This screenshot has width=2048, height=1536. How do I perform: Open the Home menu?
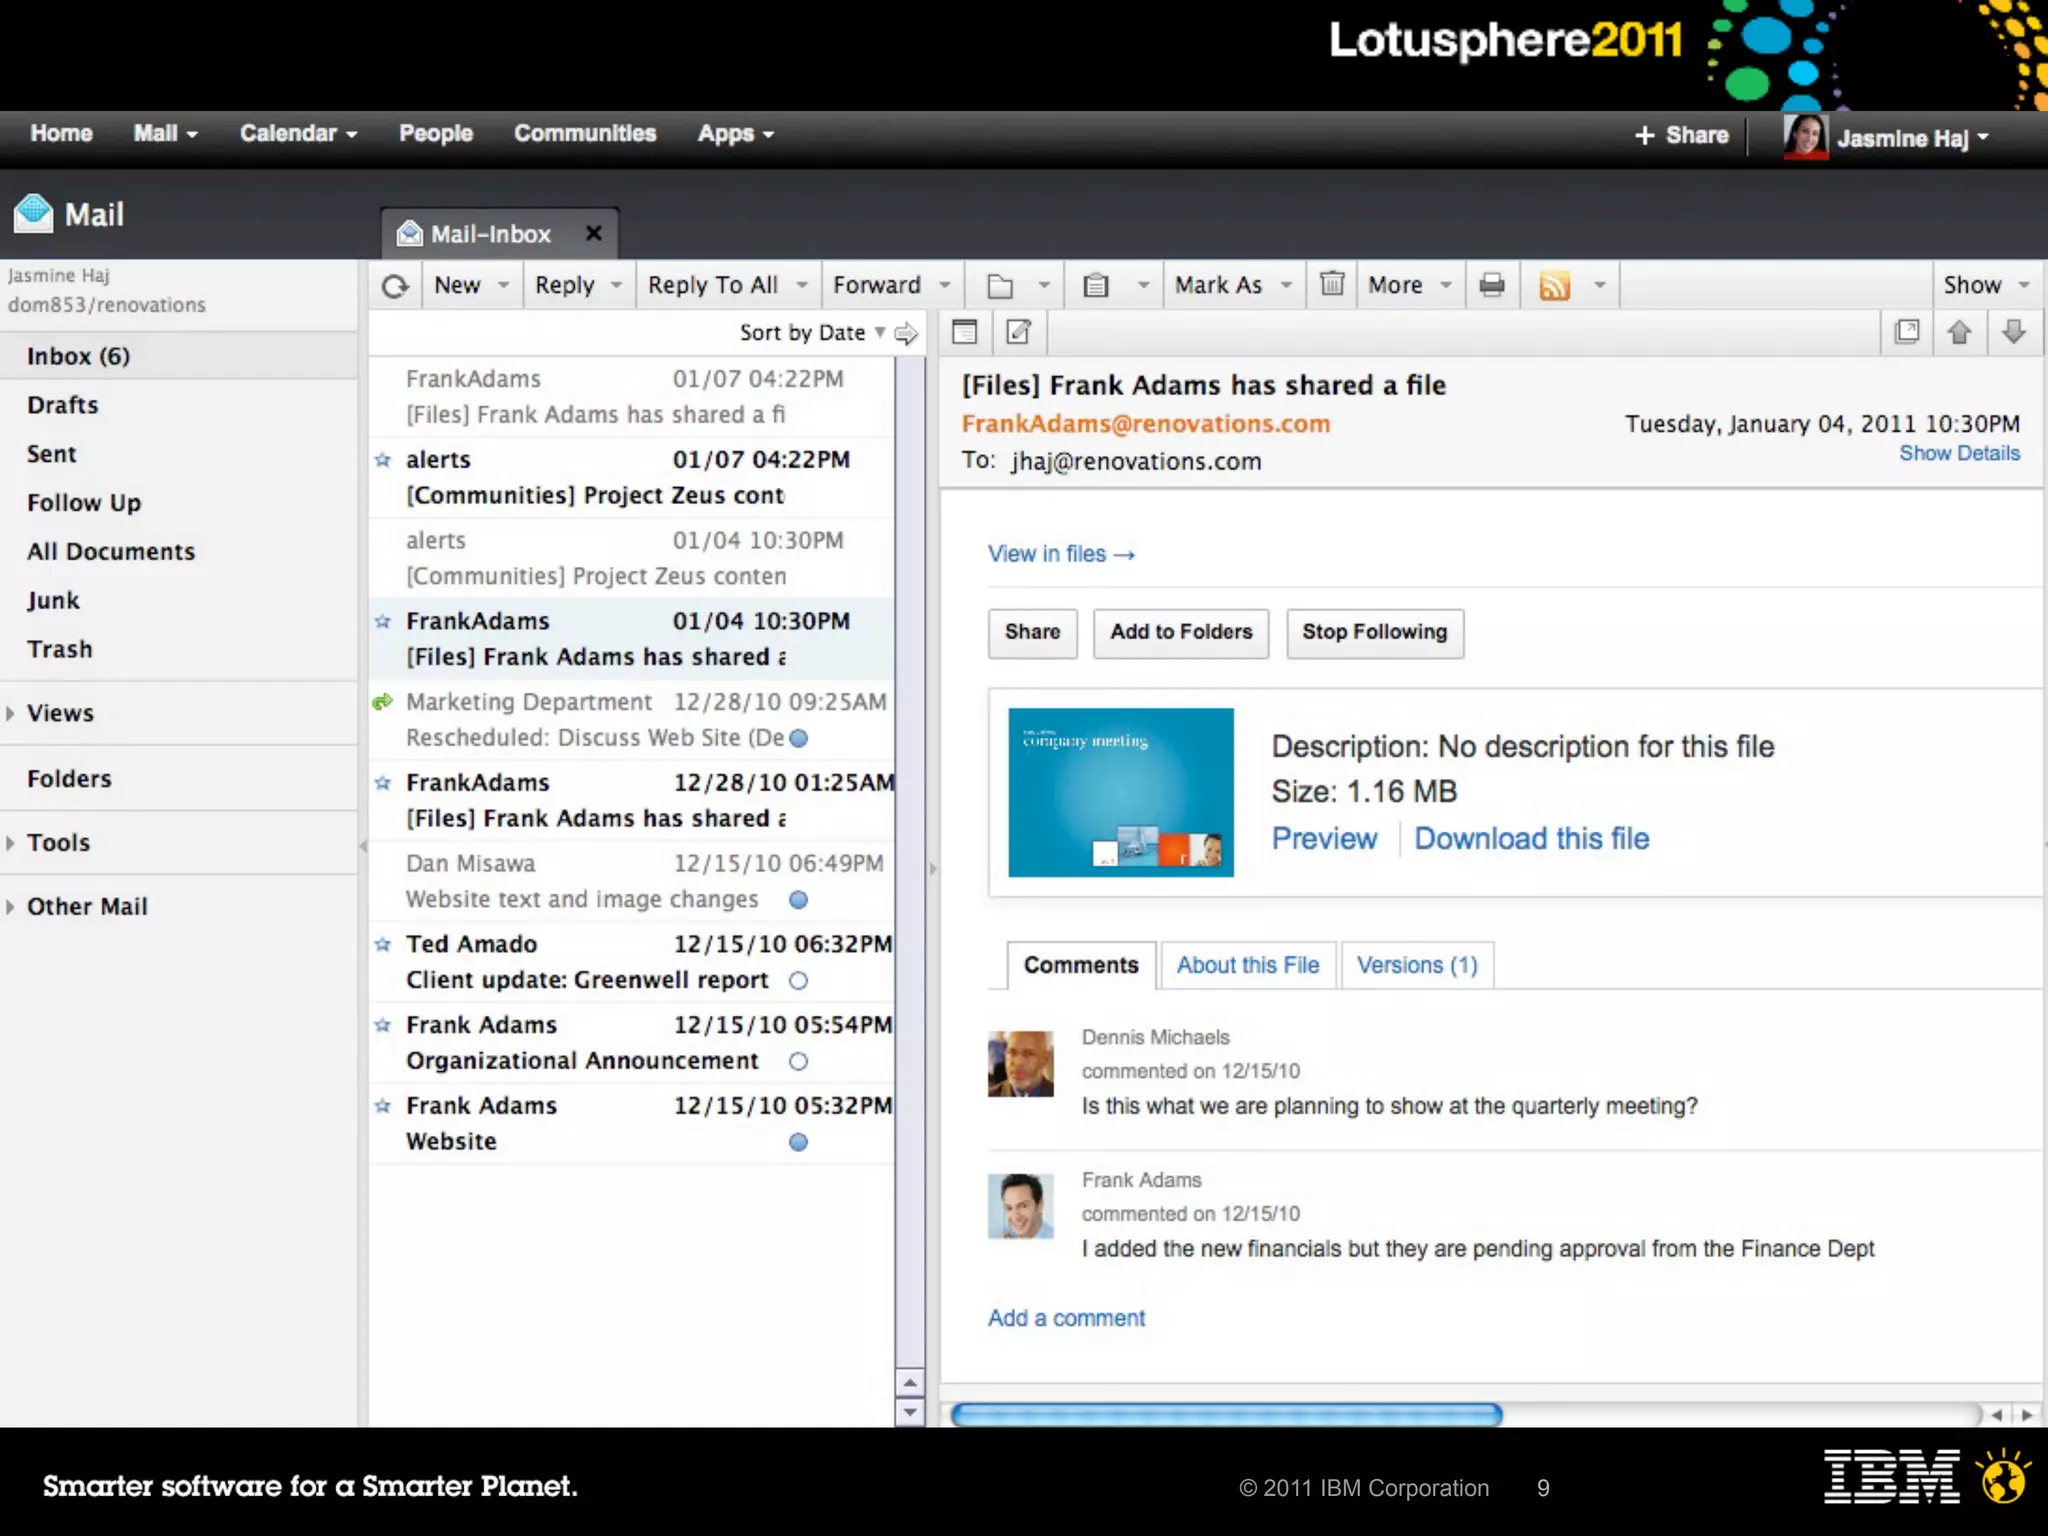click(61, 133)
